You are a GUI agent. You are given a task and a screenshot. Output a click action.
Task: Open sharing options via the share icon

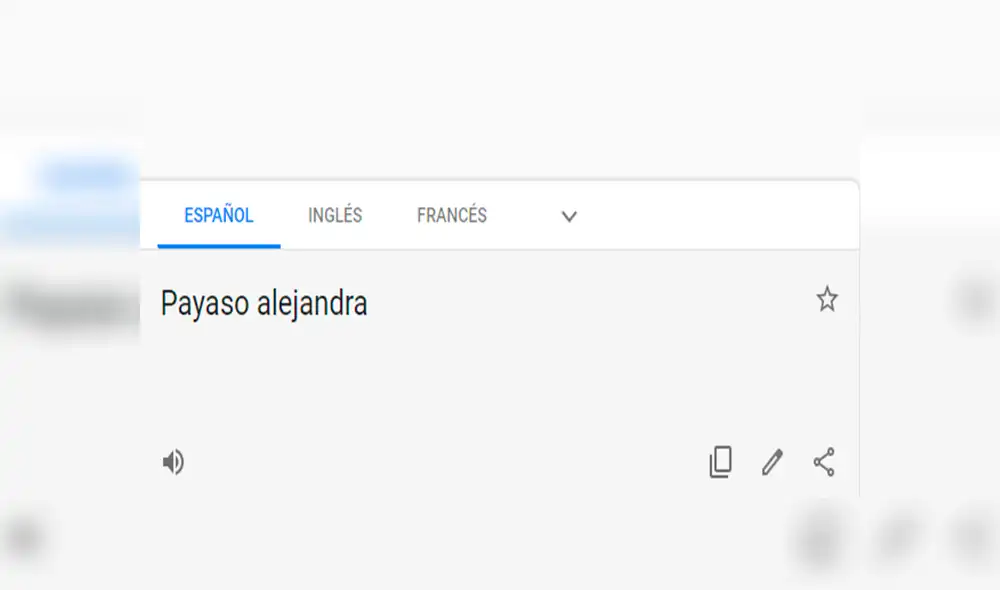click(823, 462)
